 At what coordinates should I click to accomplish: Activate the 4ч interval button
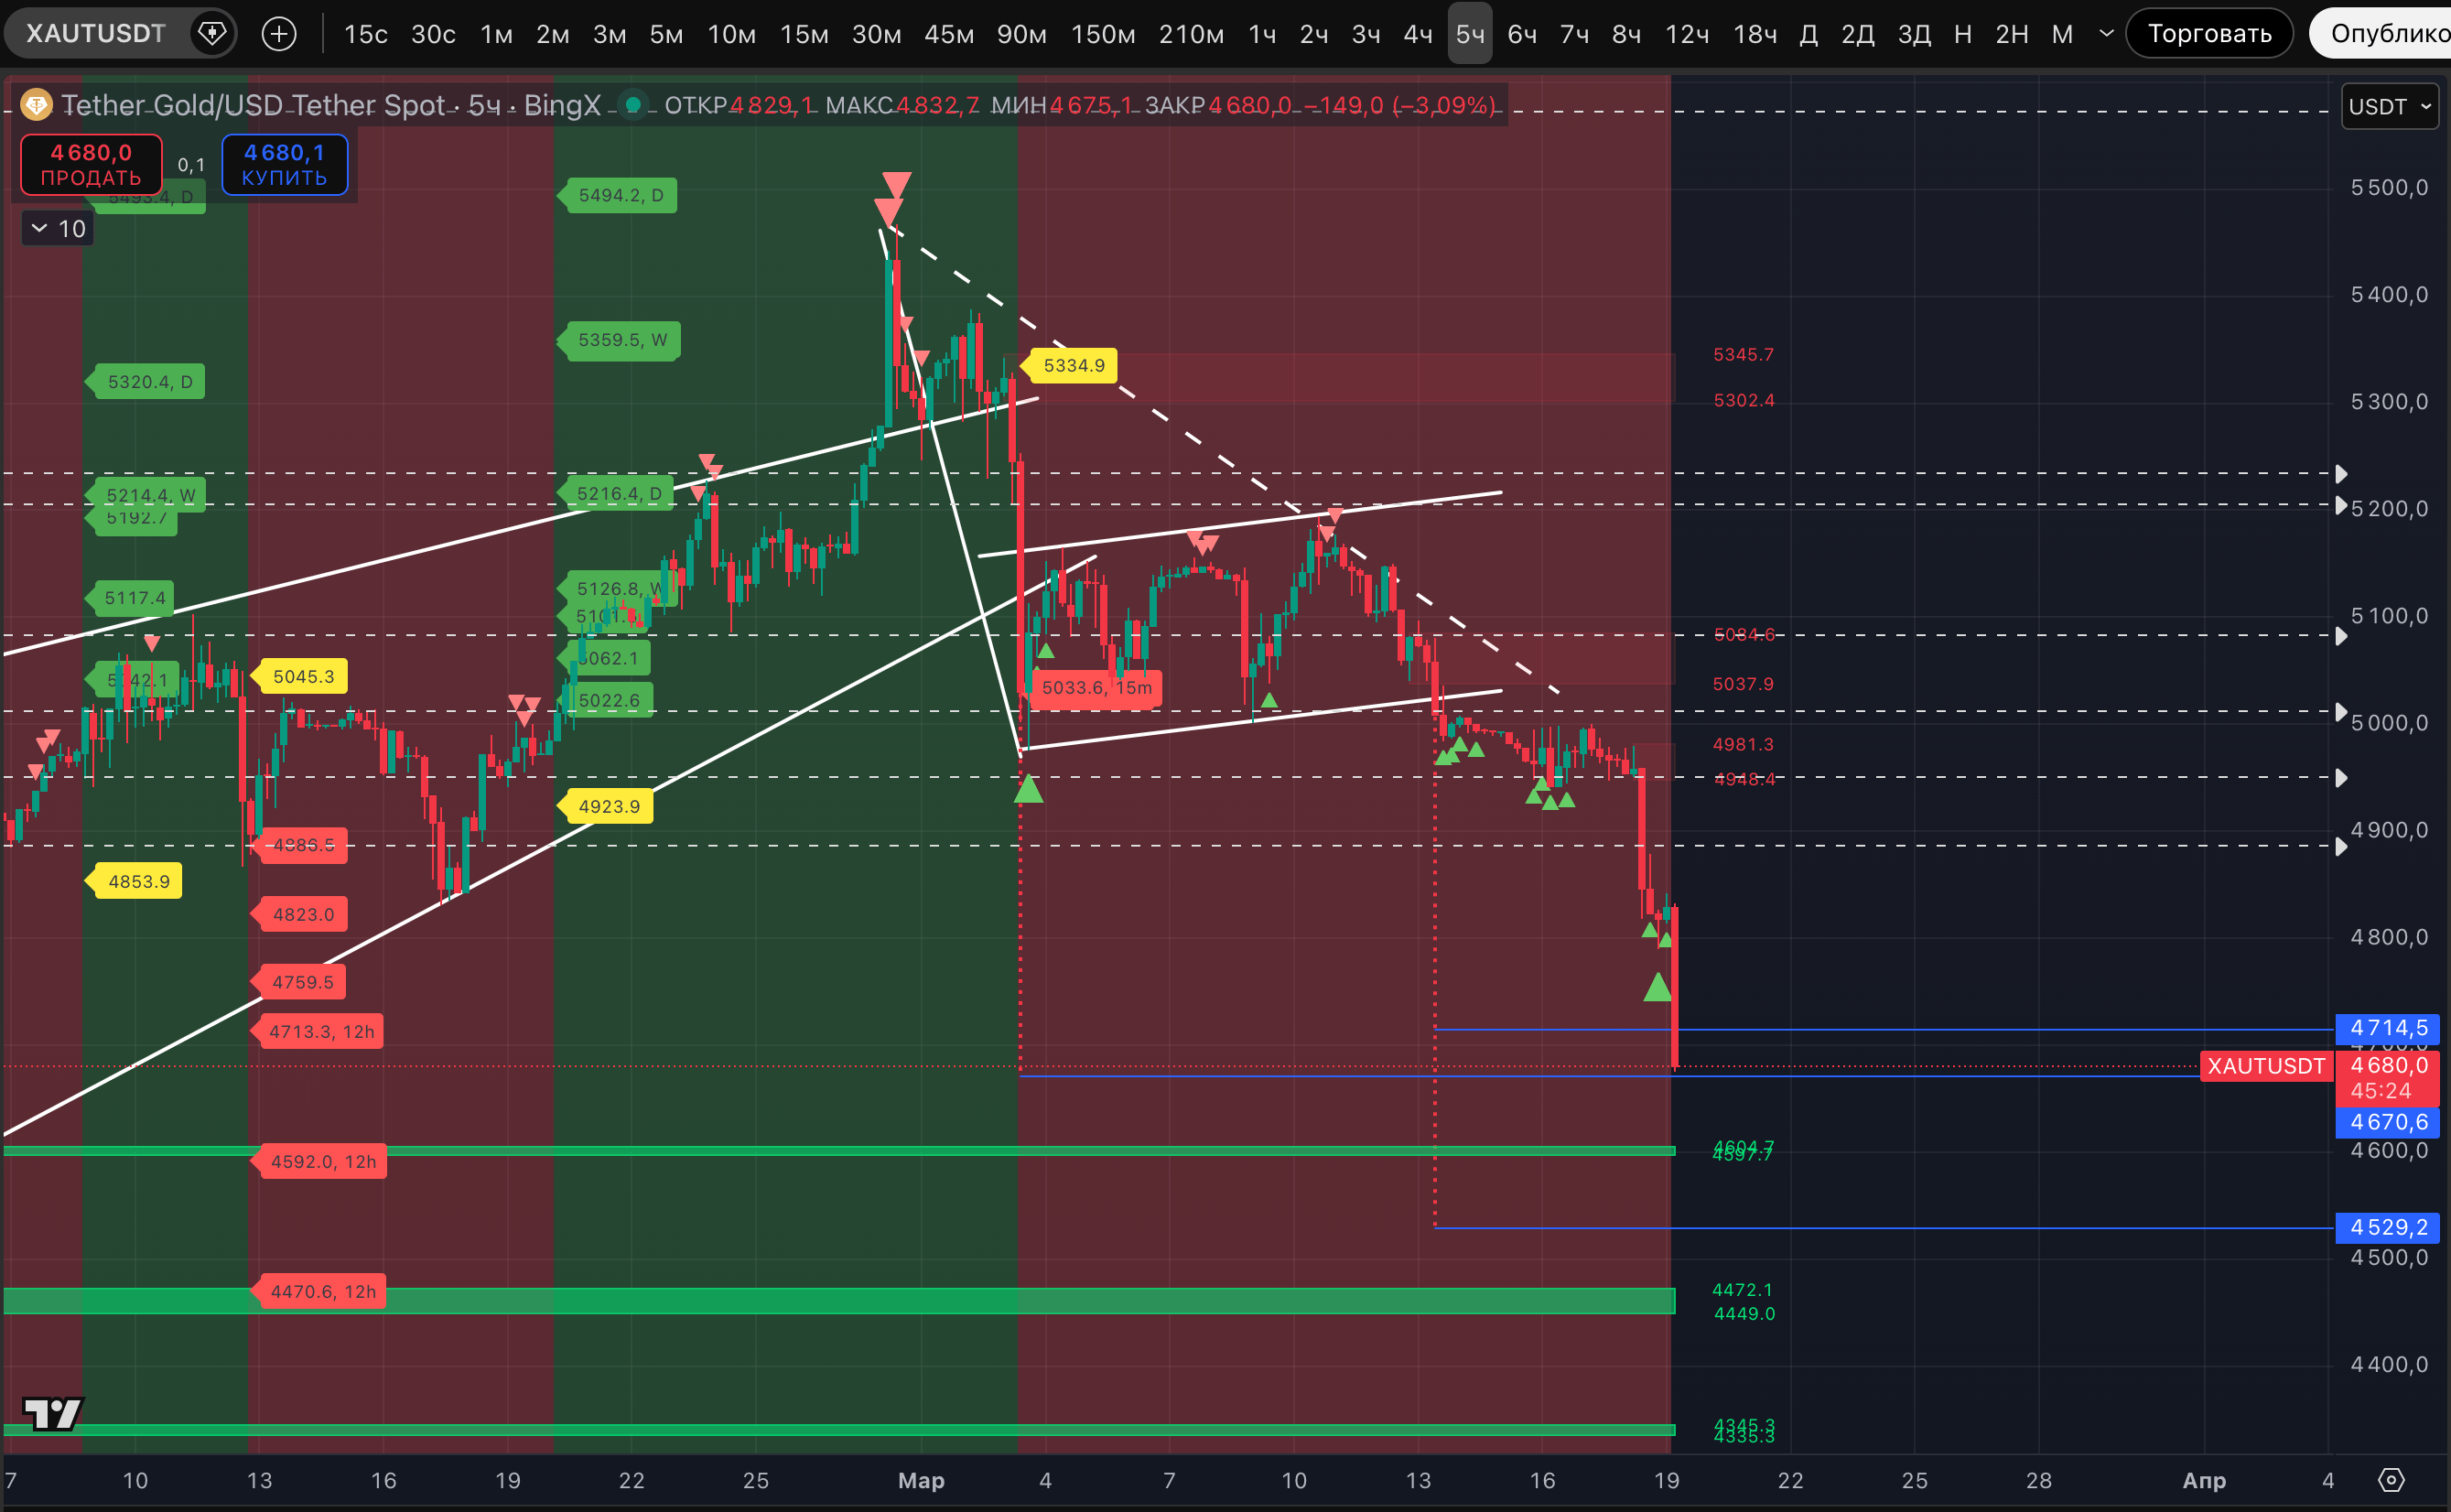(x=1417, y=34)
